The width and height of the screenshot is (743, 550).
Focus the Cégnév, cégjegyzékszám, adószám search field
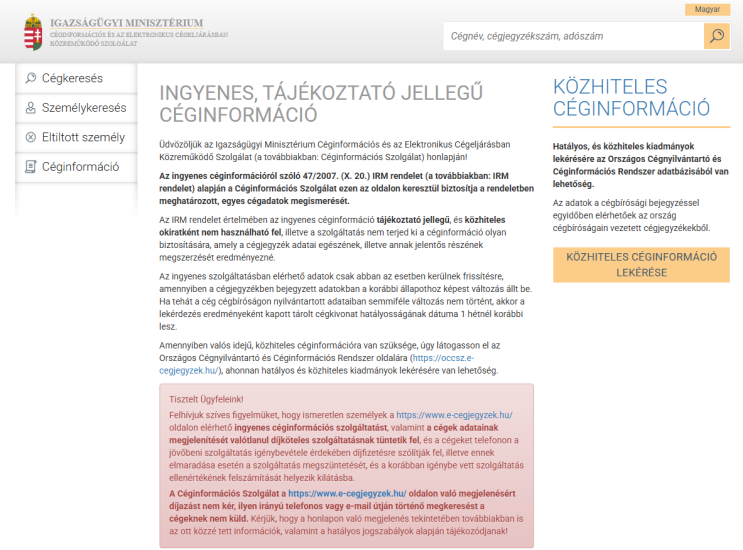(573, 36)
